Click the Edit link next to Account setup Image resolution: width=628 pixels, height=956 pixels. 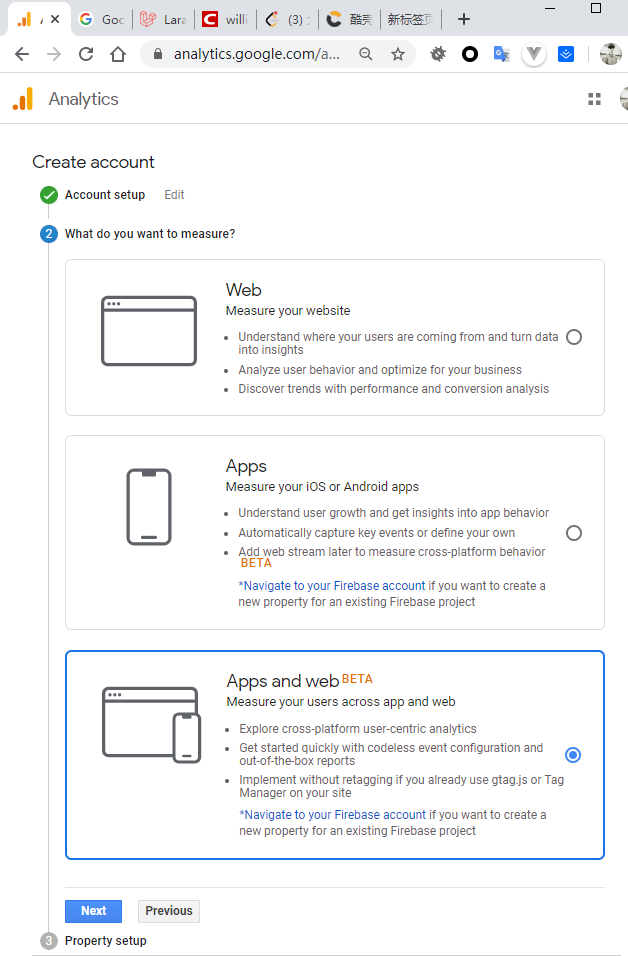(x=173, y=195)
